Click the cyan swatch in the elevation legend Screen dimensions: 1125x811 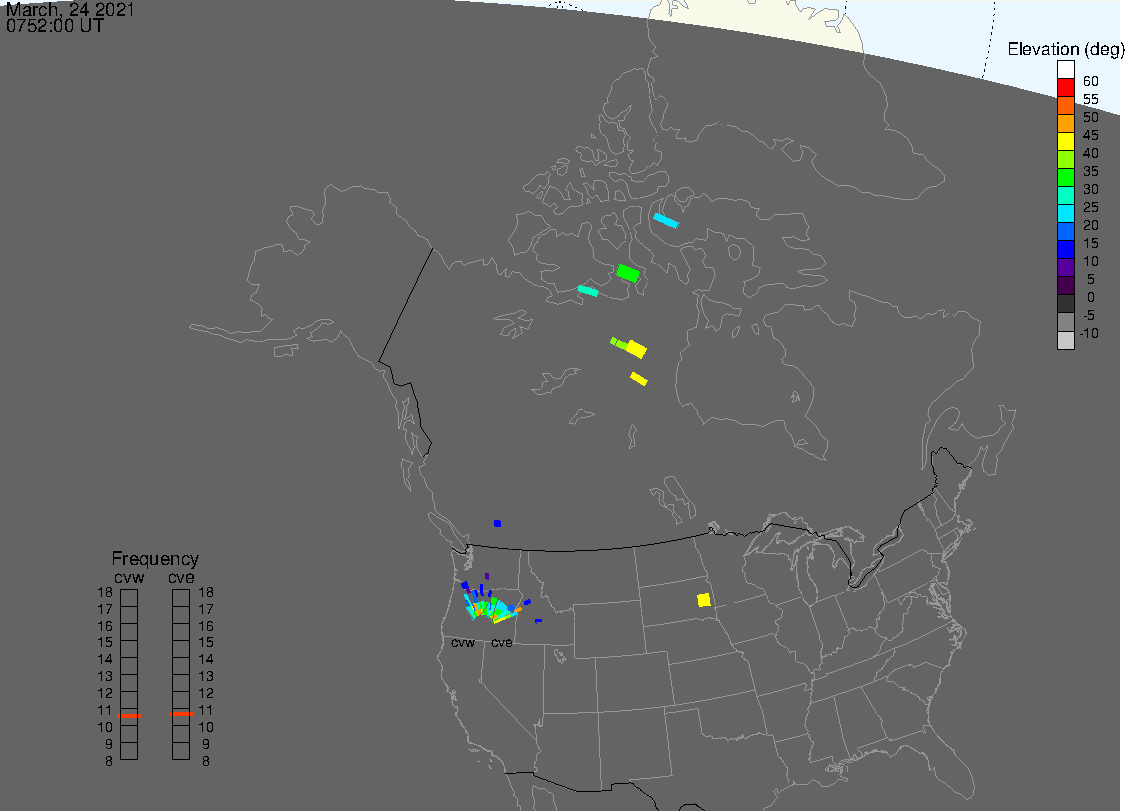click(1065, 213)
